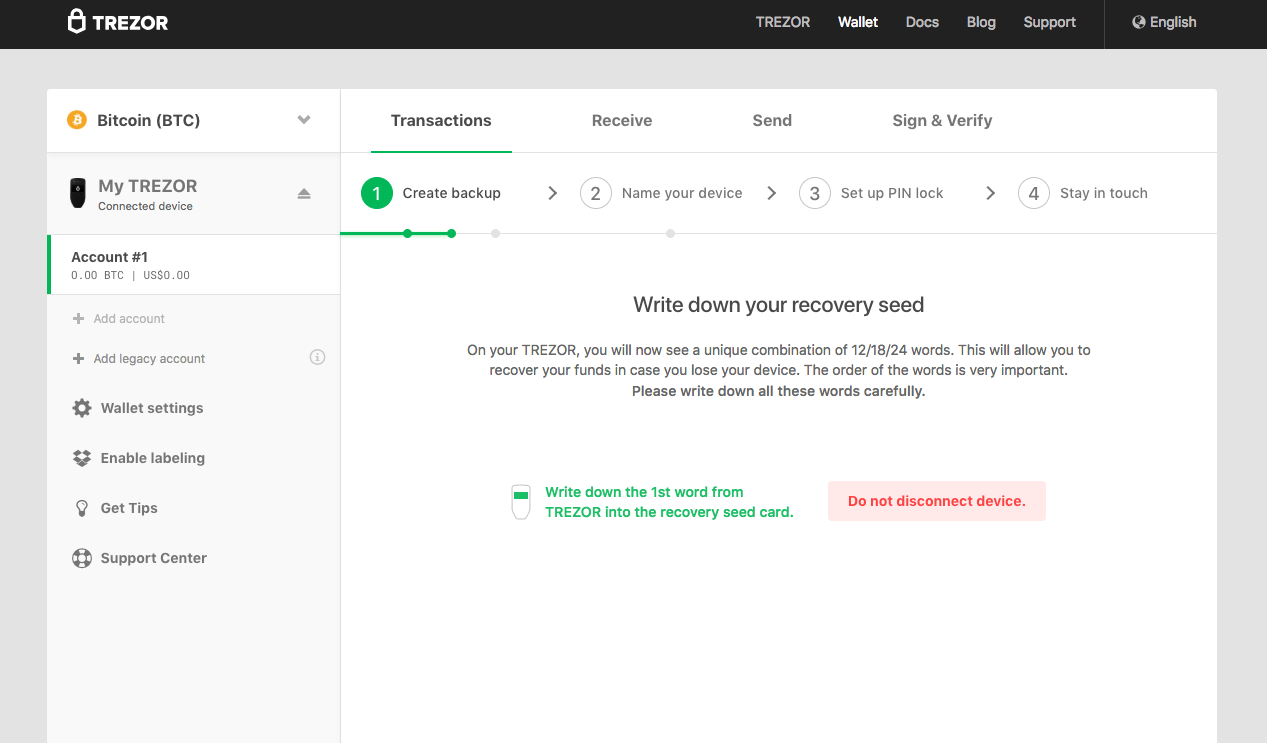Open Docs in top navigation
This screenshot has width=1267, height=743.
pyautogui.click(x=922, y=22)
